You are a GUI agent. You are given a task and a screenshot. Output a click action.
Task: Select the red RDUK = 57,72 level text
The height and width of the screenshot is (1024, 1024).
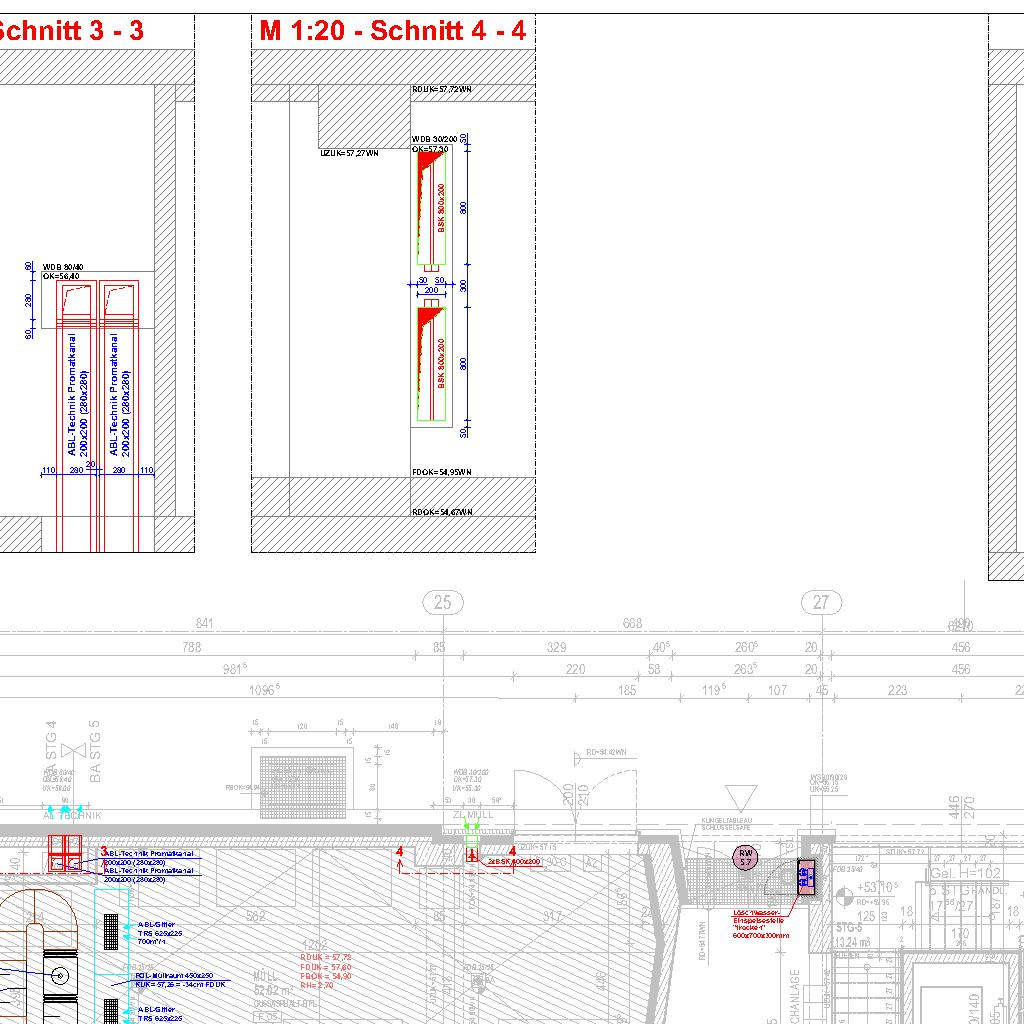coord(326,957)
